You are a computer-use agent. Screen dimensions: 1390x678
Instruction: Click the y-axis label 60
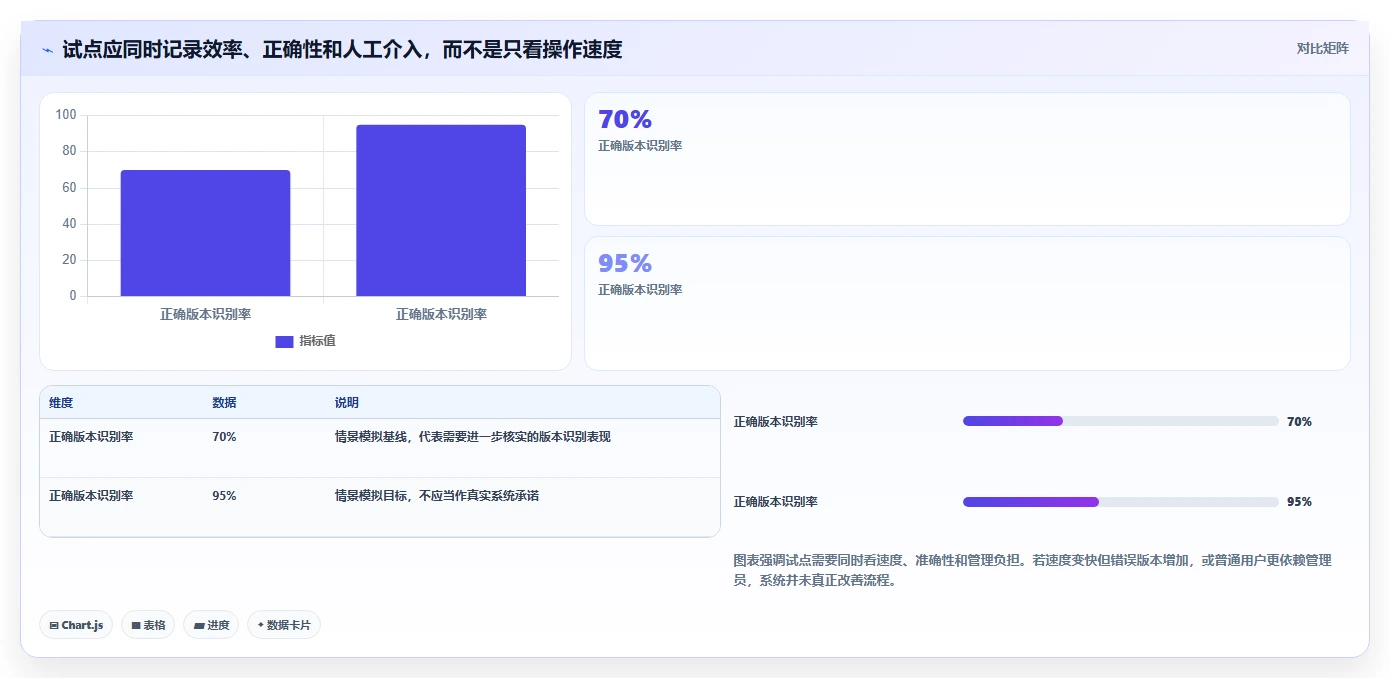point(69,188)
